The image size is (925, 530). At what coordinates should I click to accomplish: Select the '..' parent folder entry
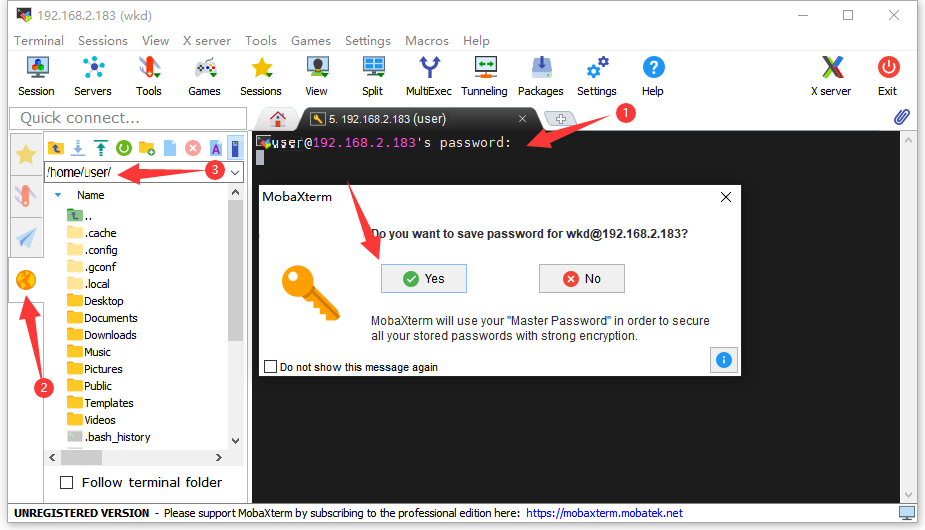click(x=80, y=215)
